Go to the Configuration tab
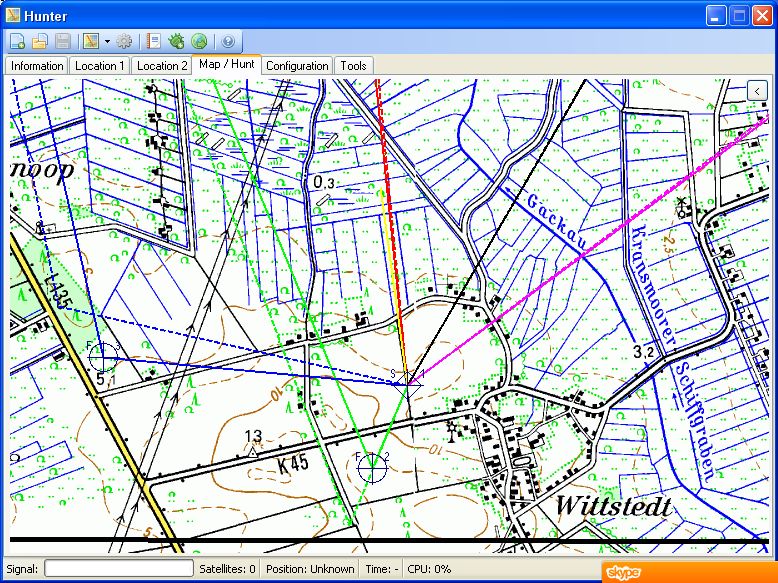 coord(297,66)
